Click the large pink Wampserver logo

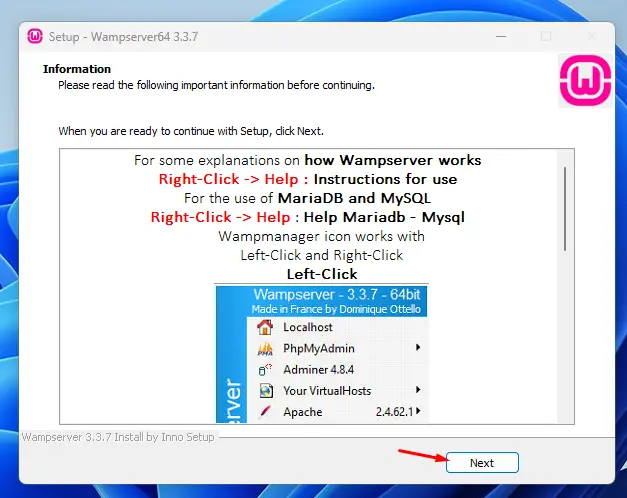coord(585,80)
